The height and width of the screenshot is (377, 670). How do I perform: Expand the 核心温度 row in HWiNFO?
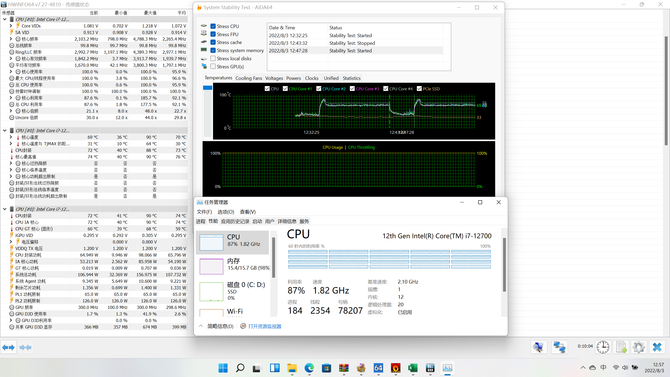(x=11, y=137)
